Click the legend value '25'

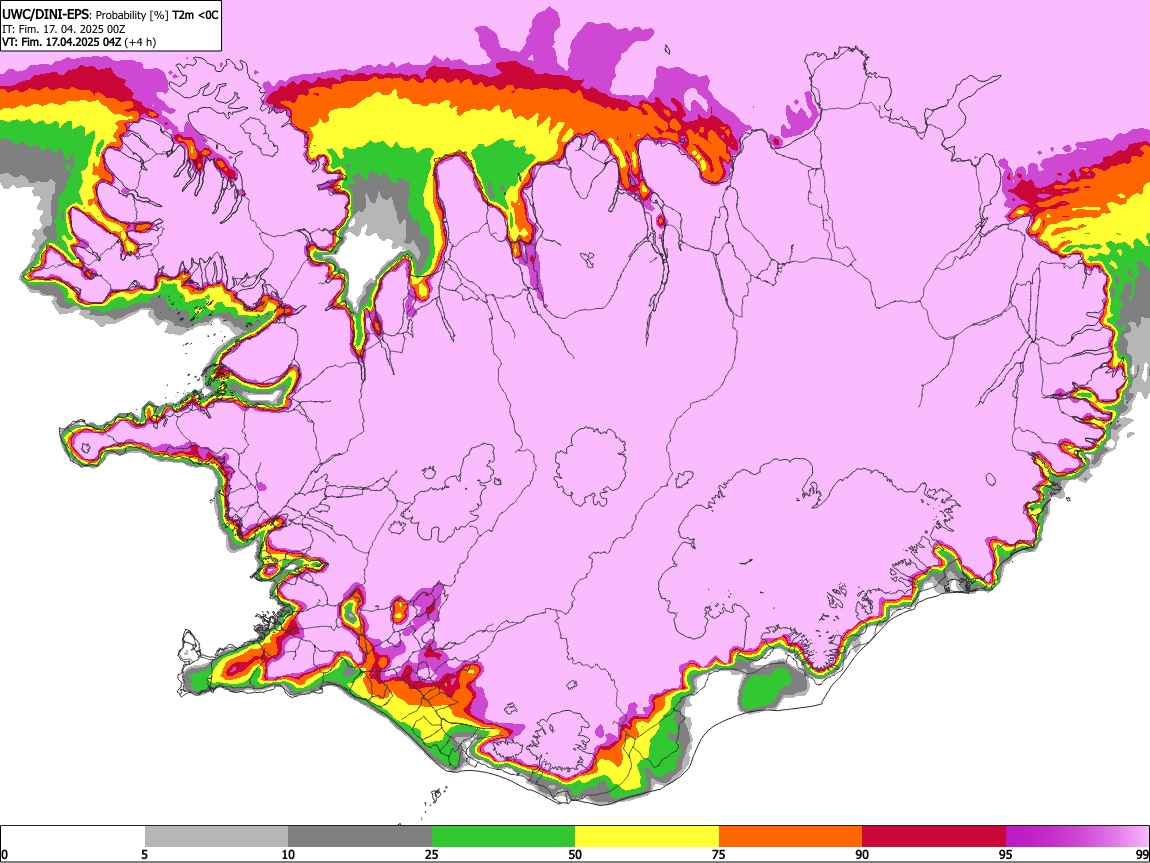point(431,855)
